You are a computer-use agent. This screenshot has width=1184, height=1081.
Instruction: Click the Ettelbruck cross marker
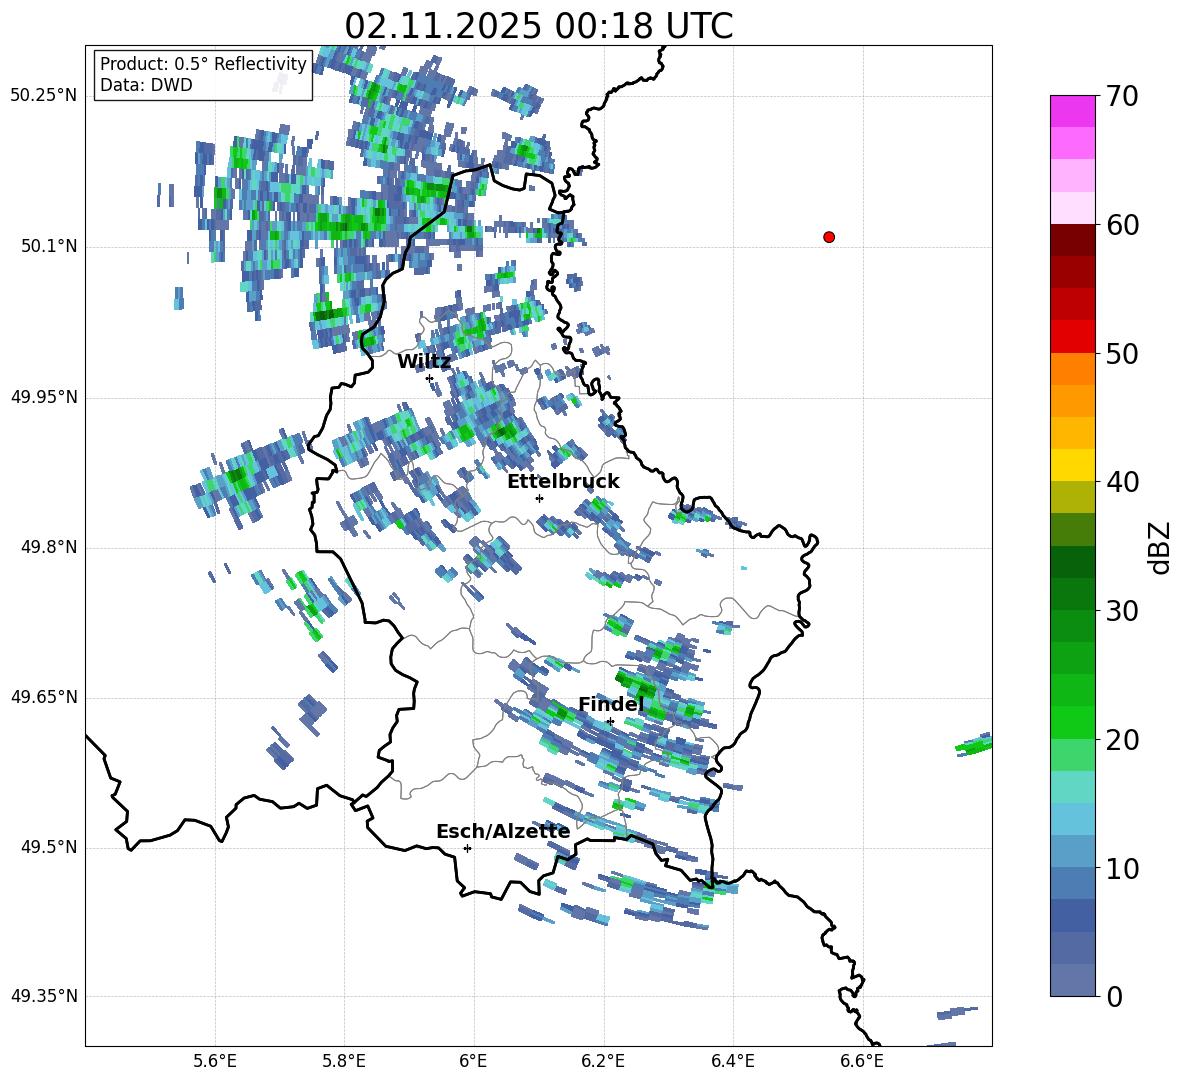[x=539, y=498]
